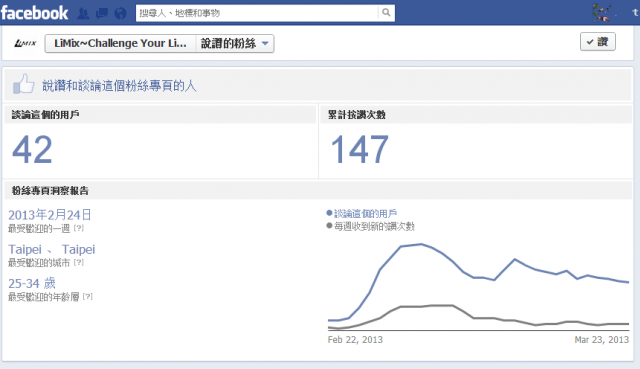Click legend label 每週收到新的讚次數

(374, 226)
